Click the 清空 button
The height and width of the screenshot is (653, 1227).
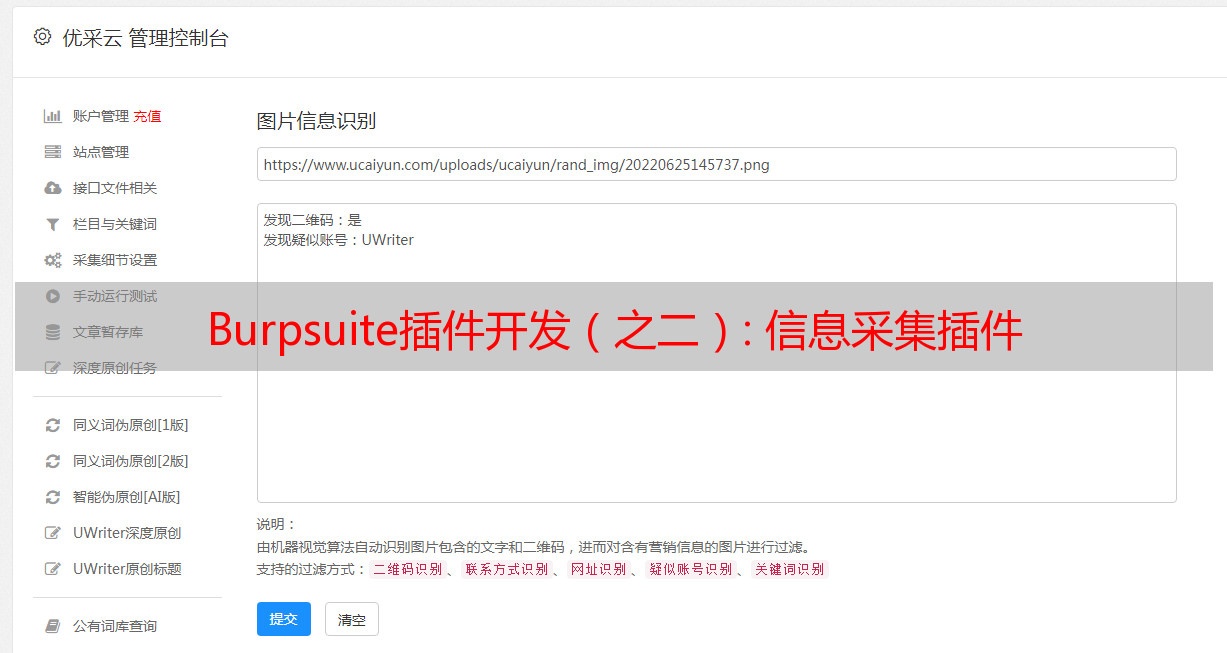[x=352, y=619]
